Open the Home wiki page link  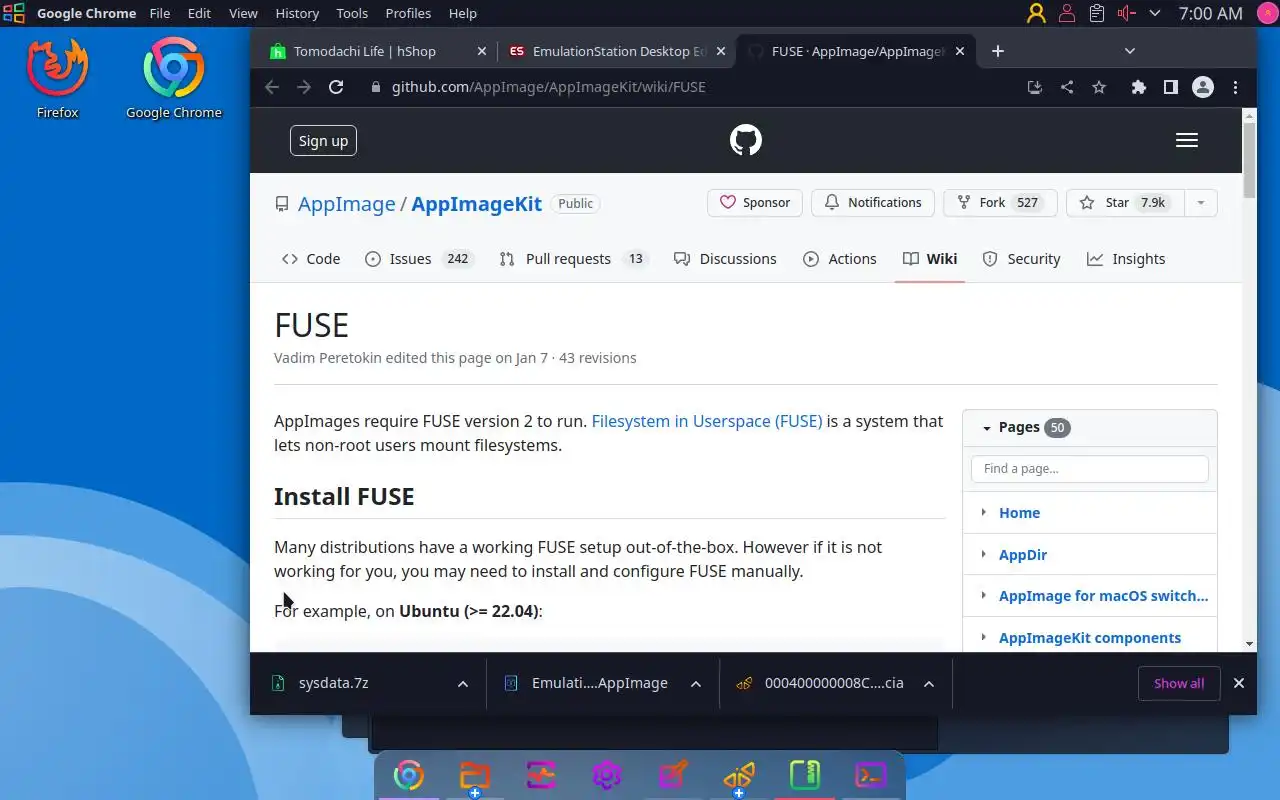click(x=1019, y=512)
